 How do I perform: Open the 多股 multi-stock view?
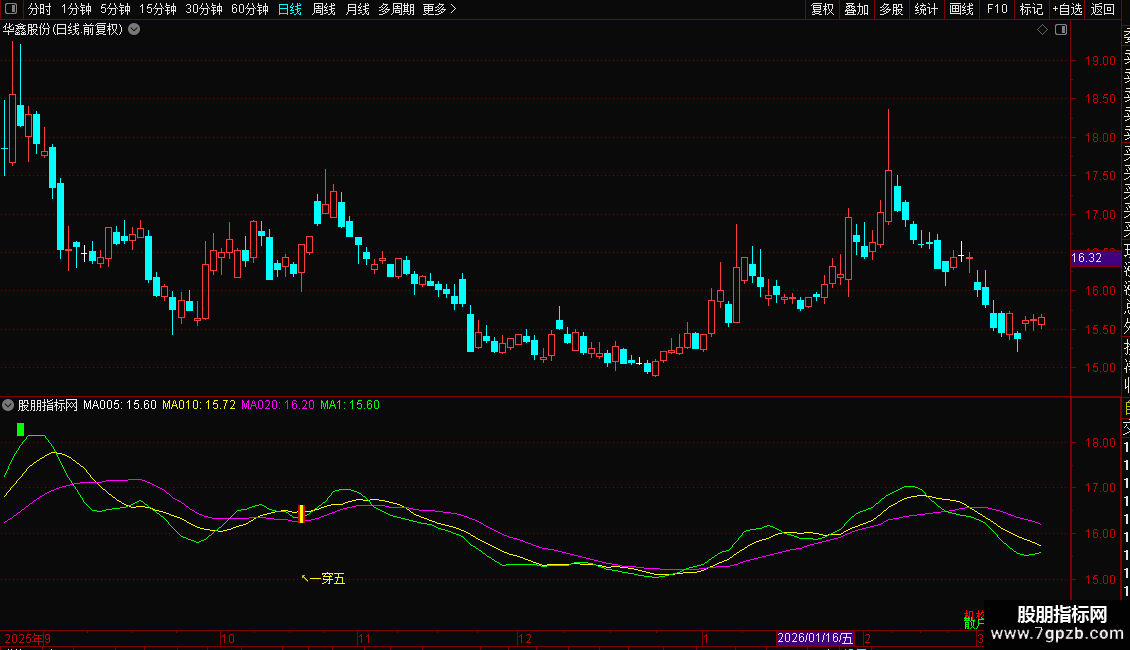coord(891,9)
